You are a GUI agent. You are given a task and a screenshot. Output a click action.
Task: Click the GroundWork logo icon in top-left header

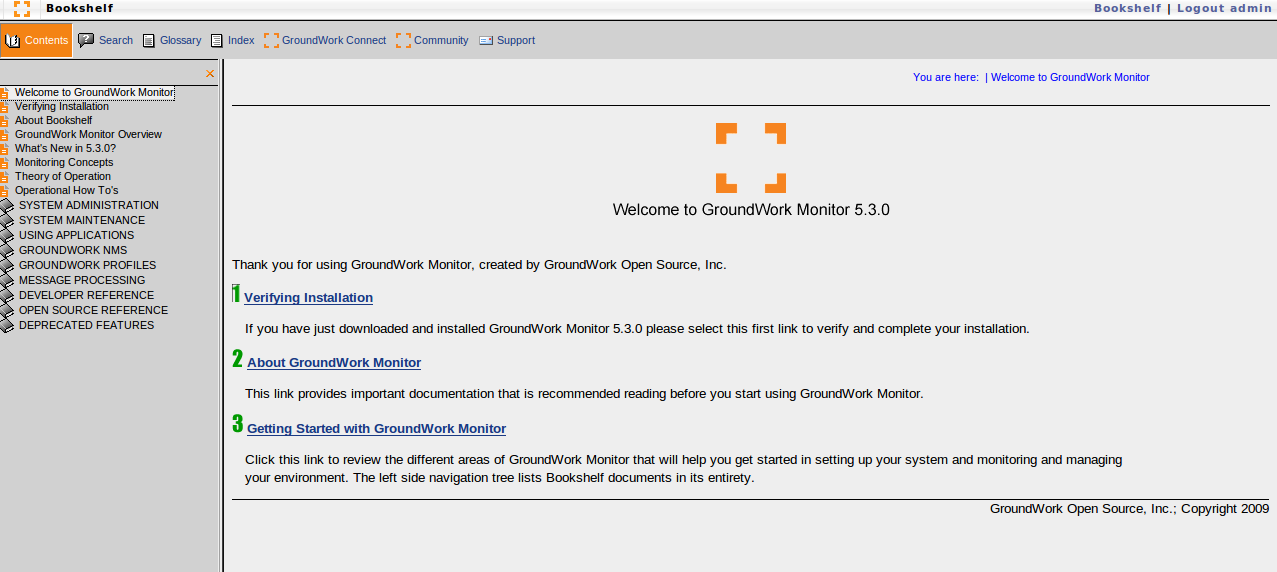click(x=21, y=9)
